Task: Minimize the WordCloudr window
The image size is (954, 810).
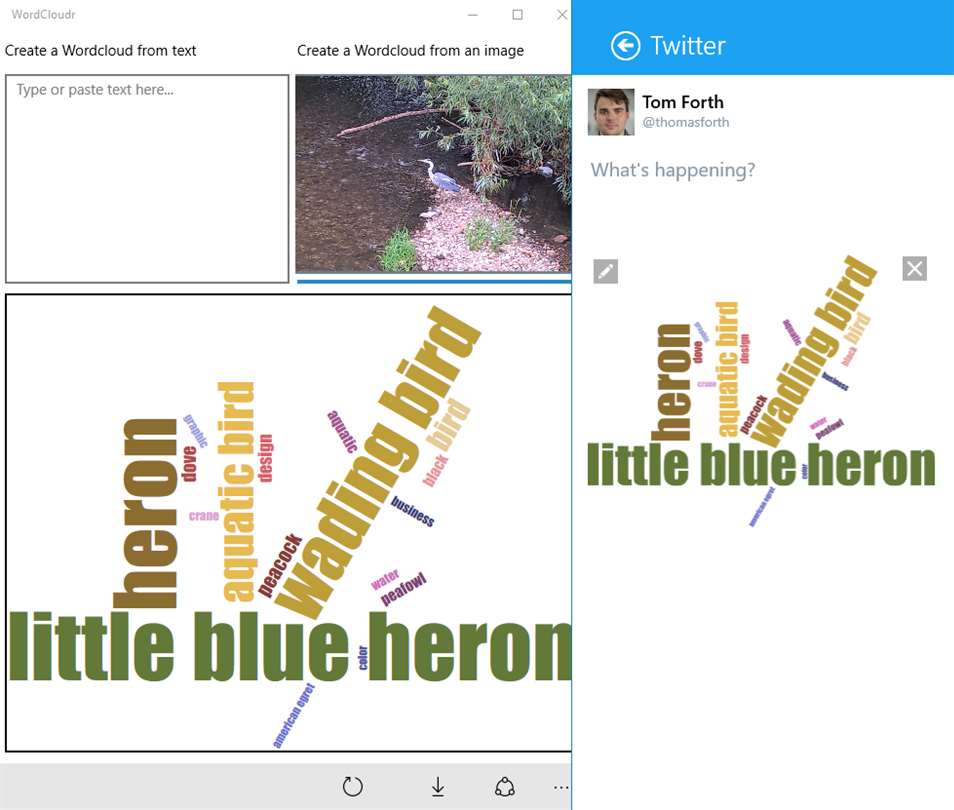Action: 473,15
